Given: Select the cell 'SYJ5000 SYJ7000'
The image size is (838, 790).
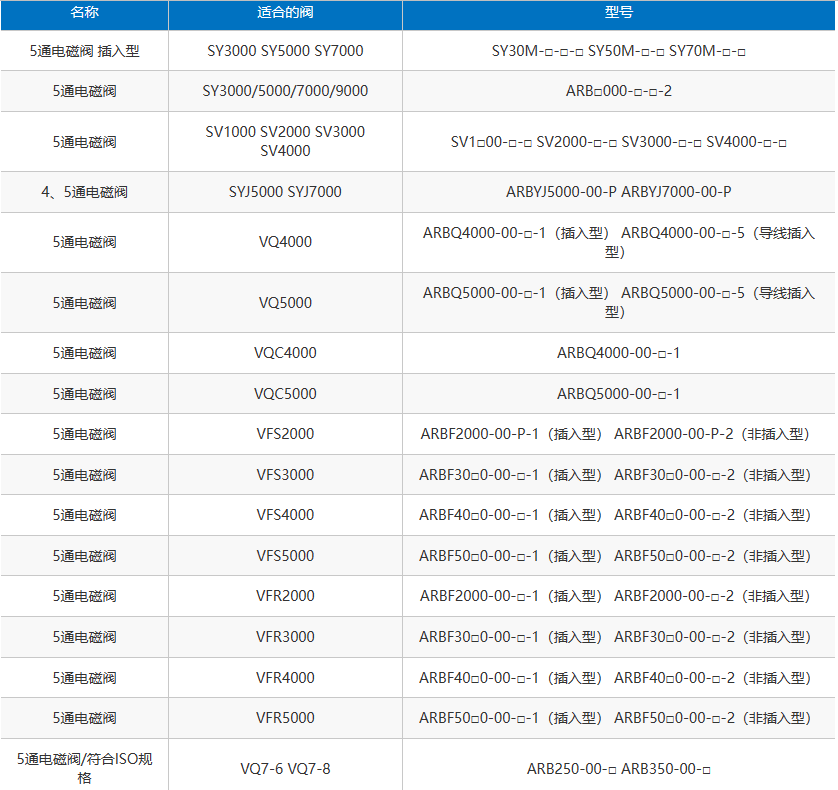Looking at the screenshot, I should point(285,192).
